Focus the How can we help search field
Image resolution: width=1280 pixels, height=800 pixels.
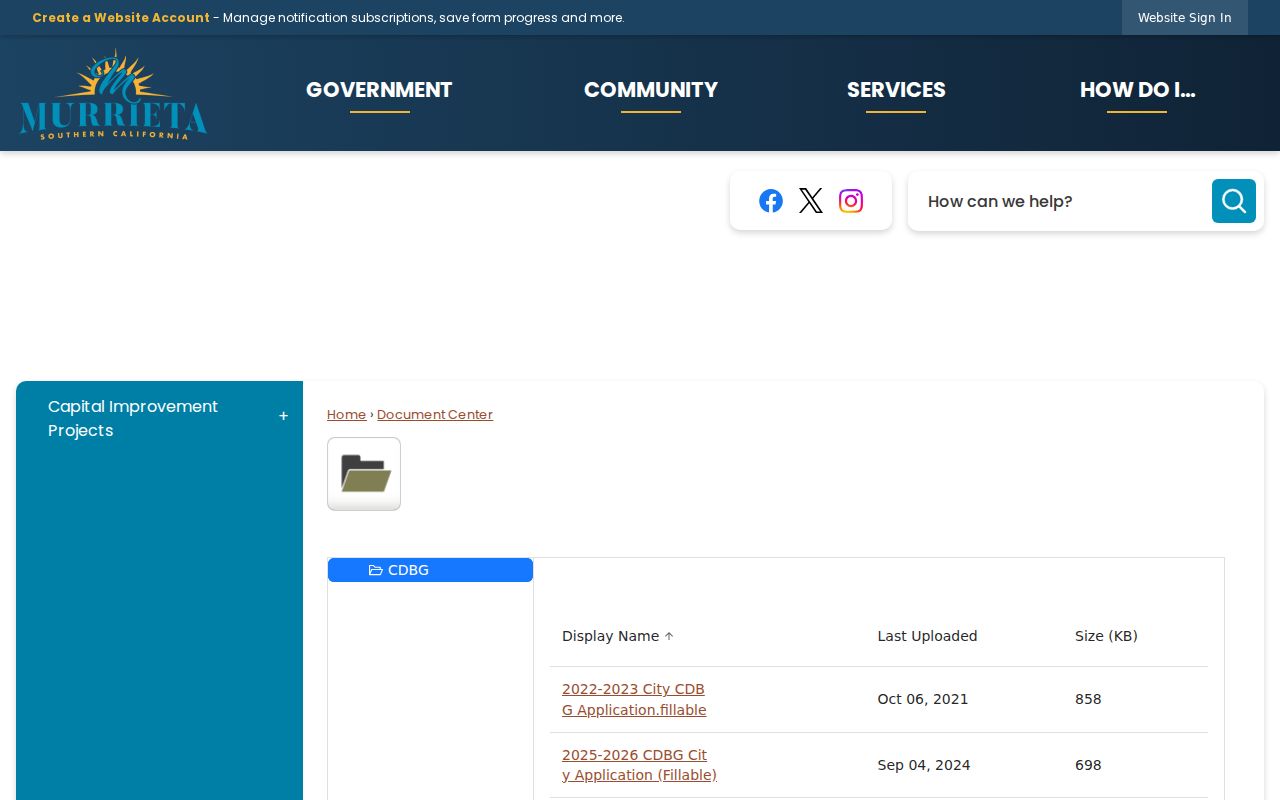coord(1060,201)
